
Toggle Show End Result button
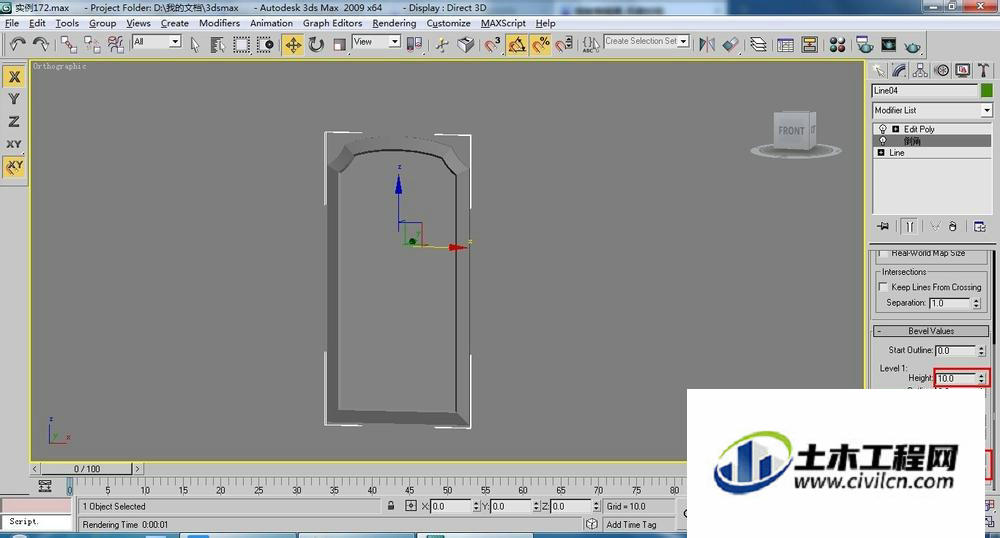click(x=909, y=226)
